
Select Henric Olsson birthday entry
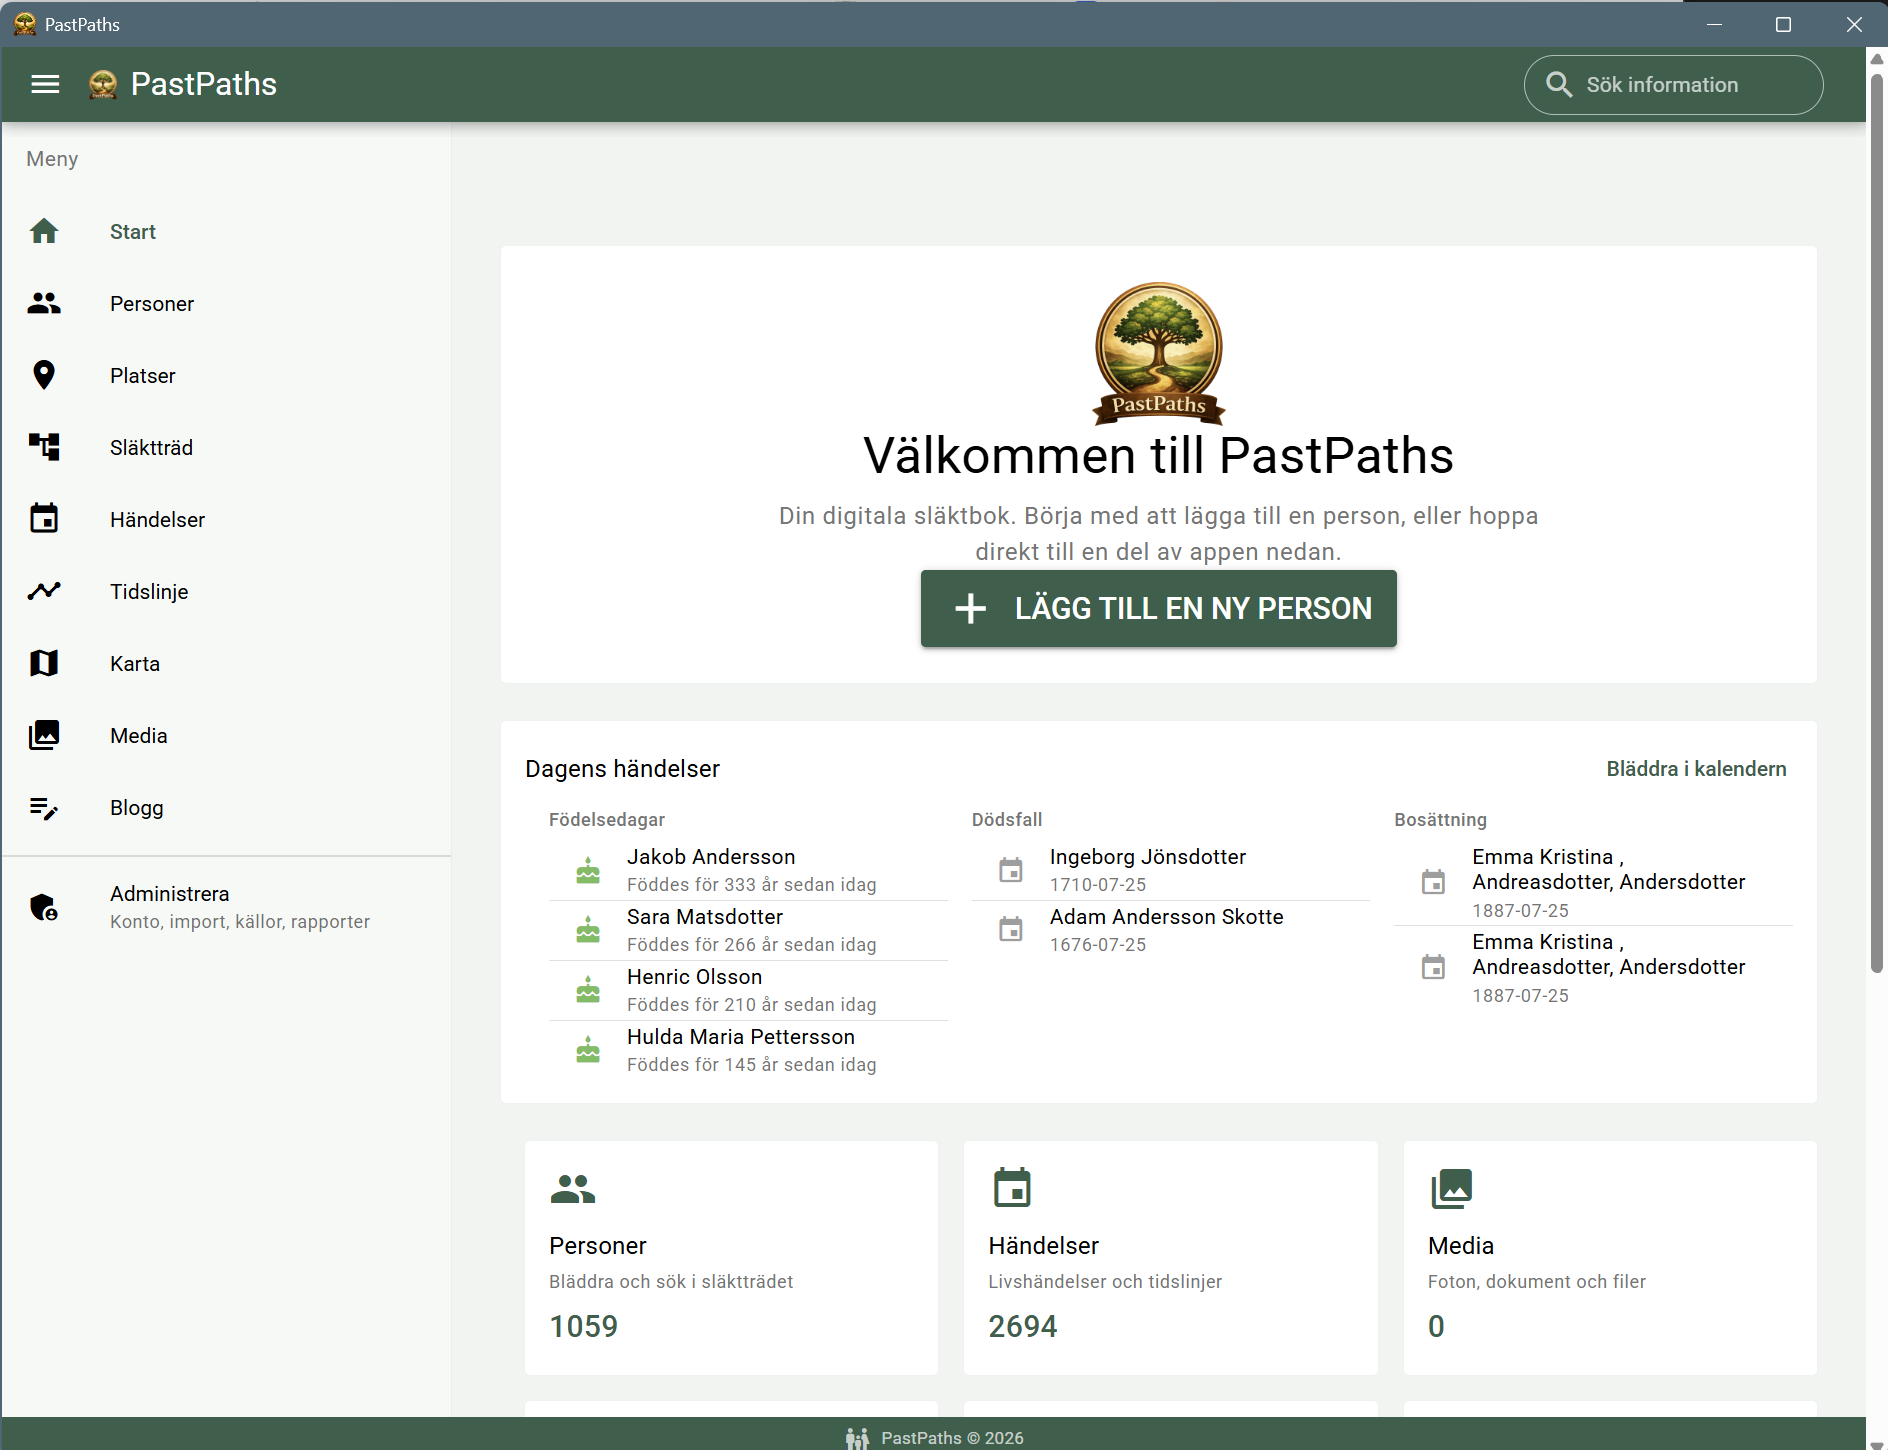coord(748,991)
